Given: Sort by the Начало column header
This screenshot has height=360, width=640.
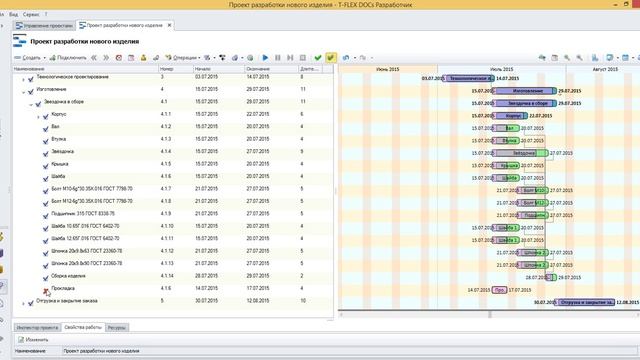Looking at the screenshot, I should pyautogui.click(x=219, y=69).
